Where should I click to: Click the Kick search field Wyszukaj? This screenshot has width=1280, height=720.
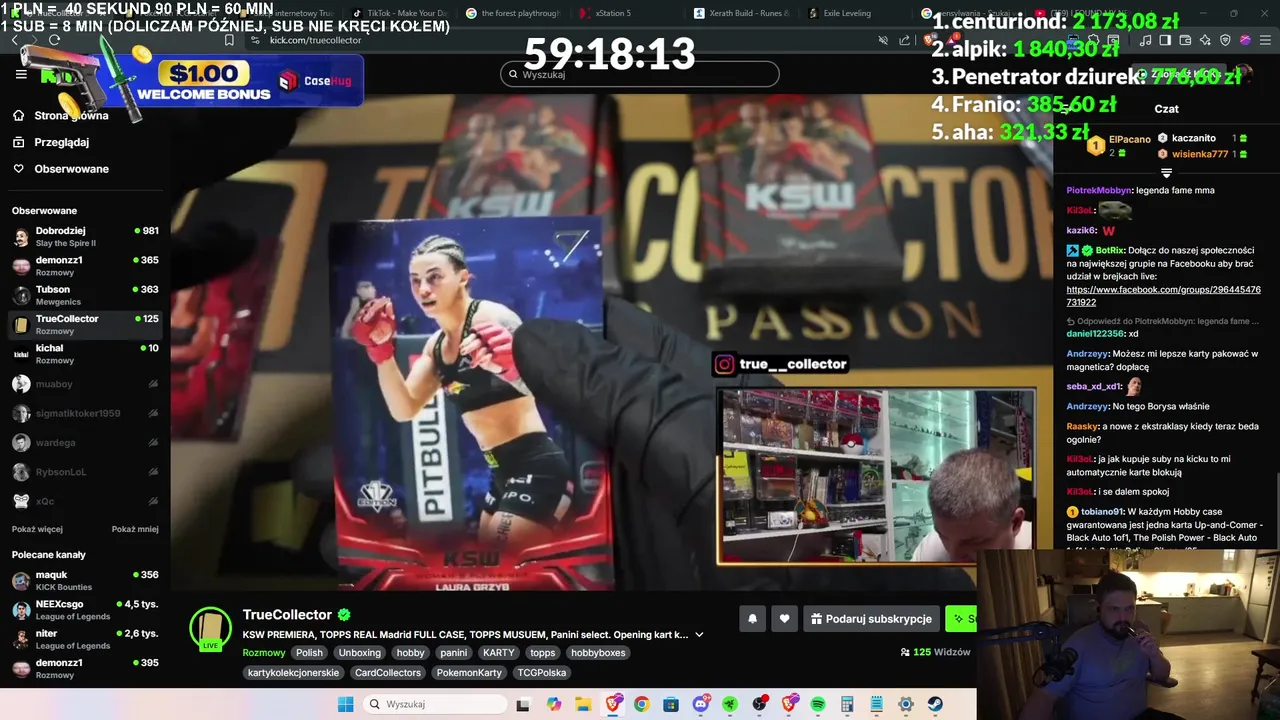pyautogui.click(x=640, y=74)
